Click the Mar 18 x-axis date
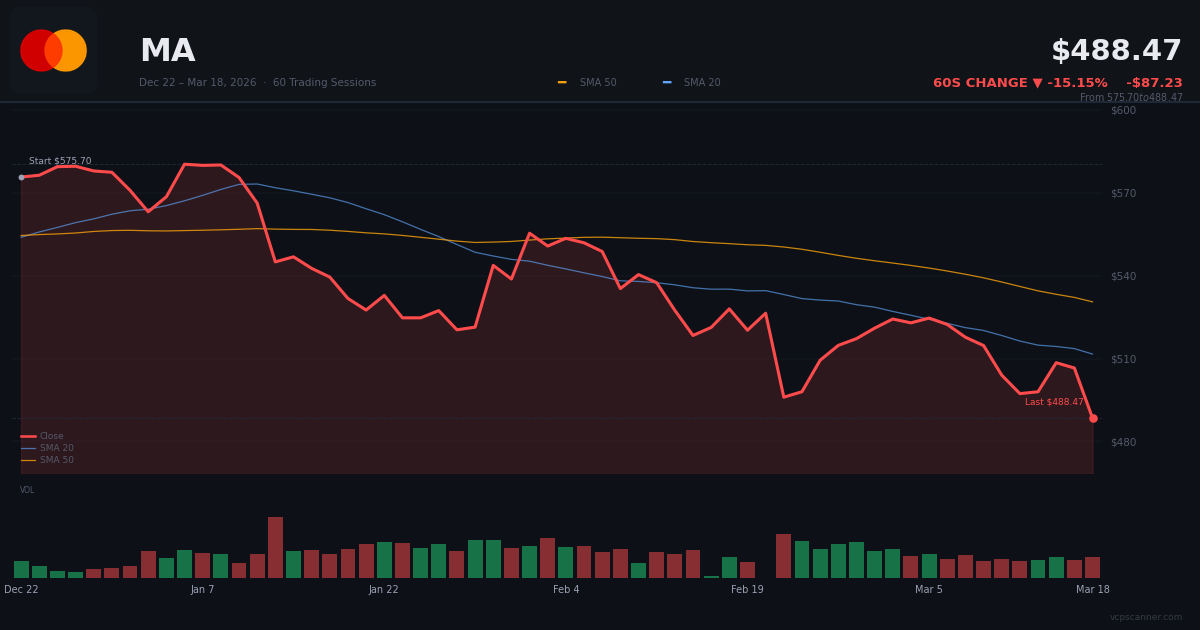1200x630 pixels. [1093, 590]
